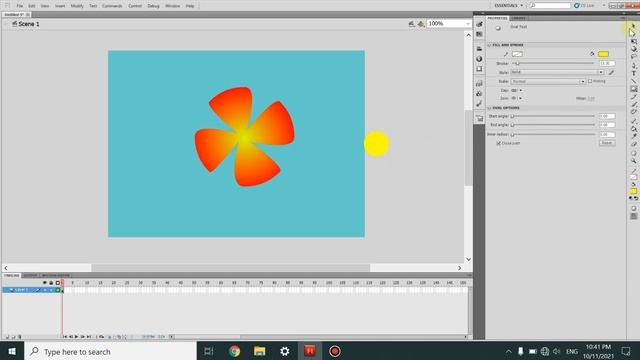The width and height of the screenshot is (640, 360).
Task: Click the Stroke thickness slider handle
Action: click(518, 63)
